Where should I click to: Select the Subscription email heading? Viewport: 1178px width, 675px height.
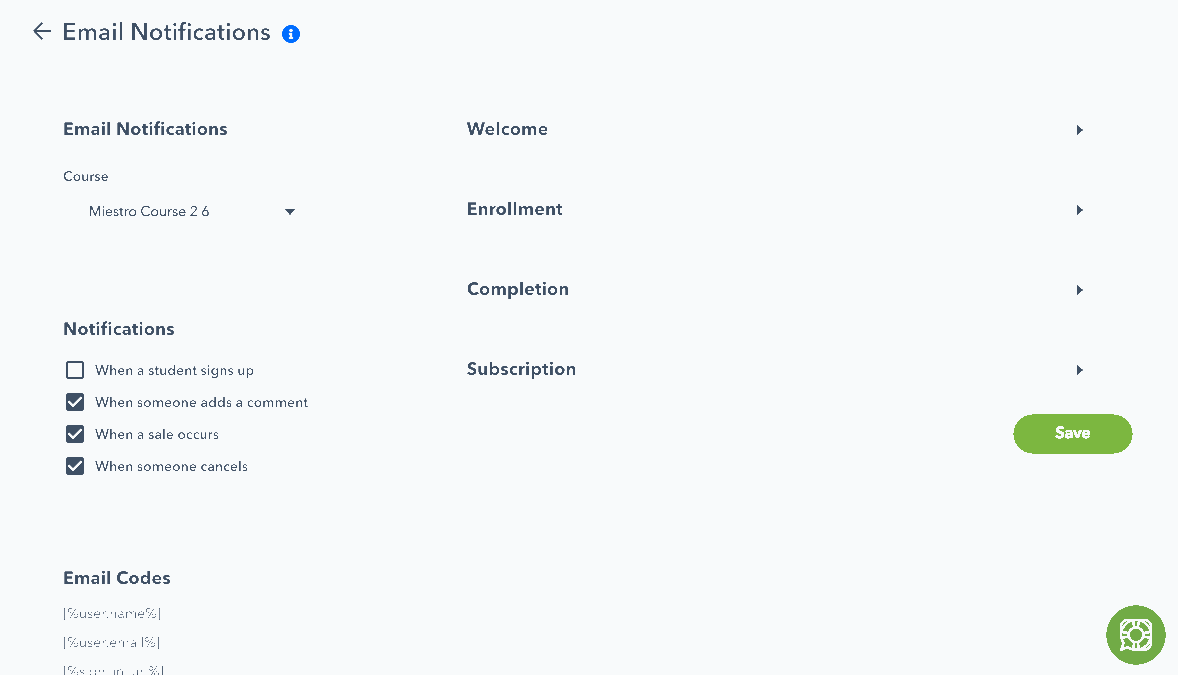521,369
